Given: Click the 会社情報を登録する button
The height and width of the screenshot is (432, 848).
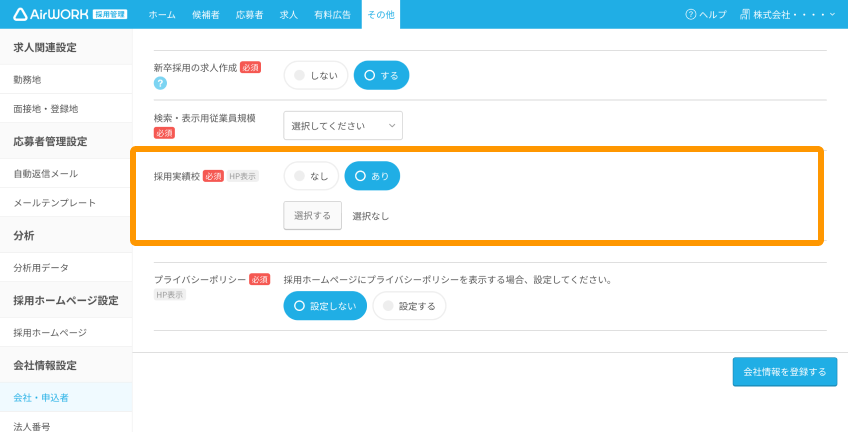Looking at the screenshot, I should 785,371.
